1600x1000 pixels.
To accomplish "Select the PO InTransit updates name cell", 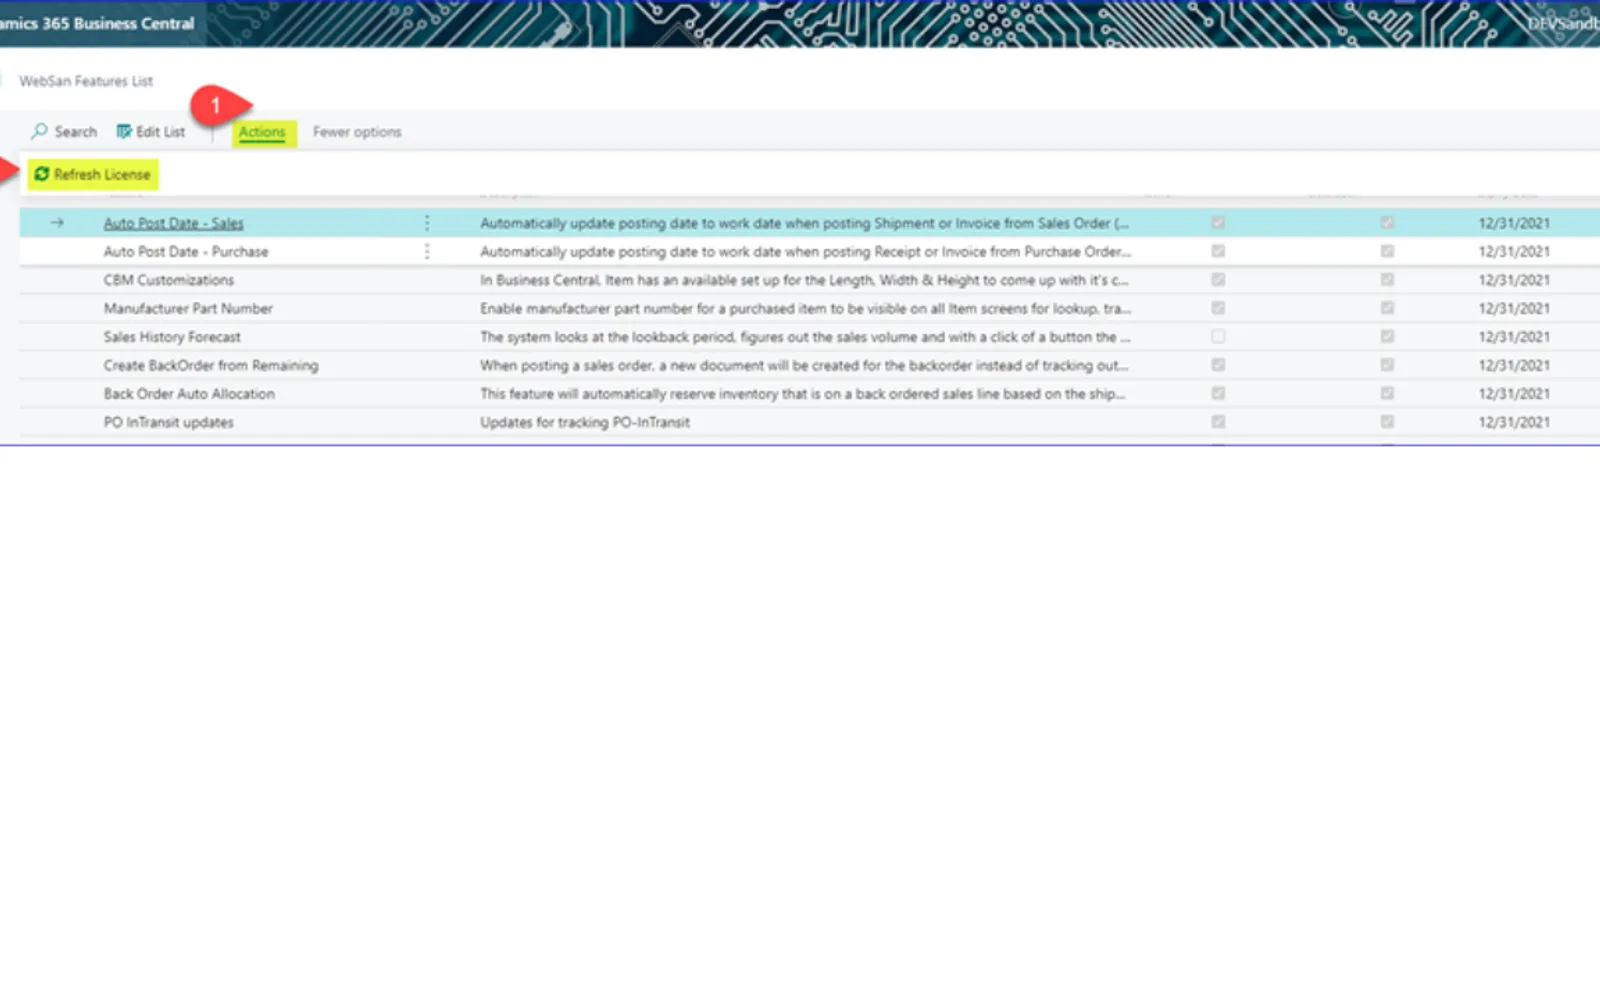I will 169,423.
